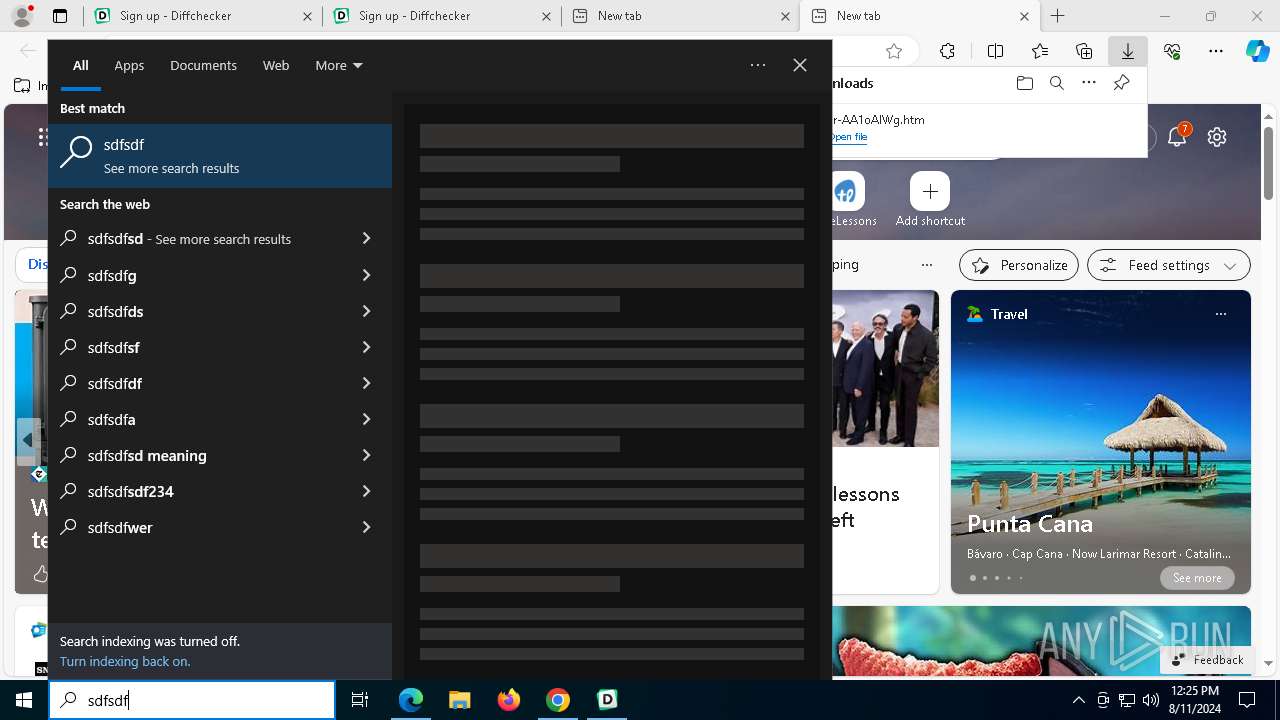Open Travel card options ellipsis
The image size is (1280, 720).
pos(1220,314)
